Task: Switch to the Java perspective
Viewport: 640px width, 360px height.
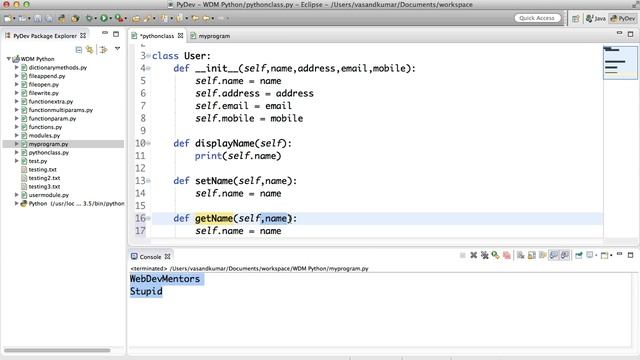Action: pyautogui.click(x=596, y=18)
